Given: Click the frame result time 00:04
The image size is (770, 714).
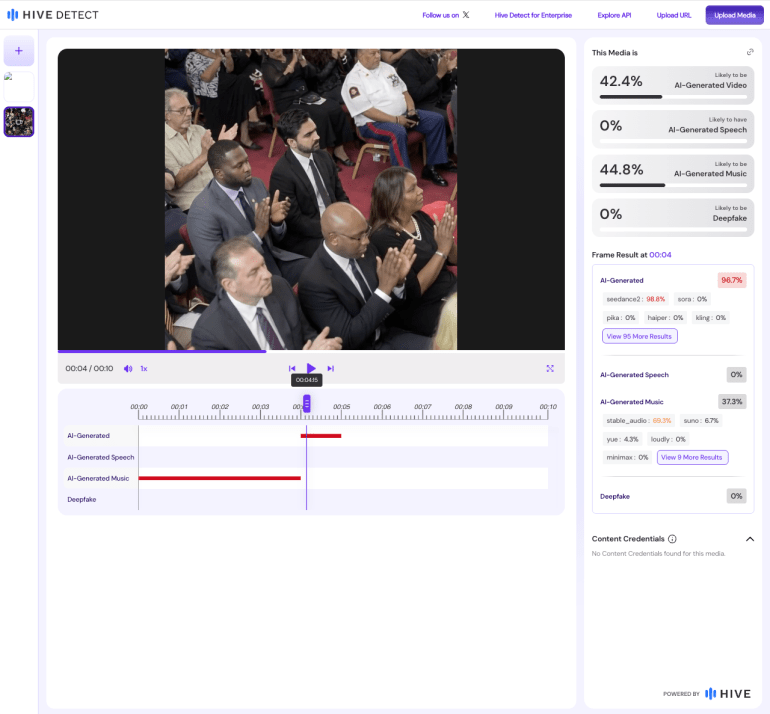Looking at the screenshot, I should pos(660,255).
